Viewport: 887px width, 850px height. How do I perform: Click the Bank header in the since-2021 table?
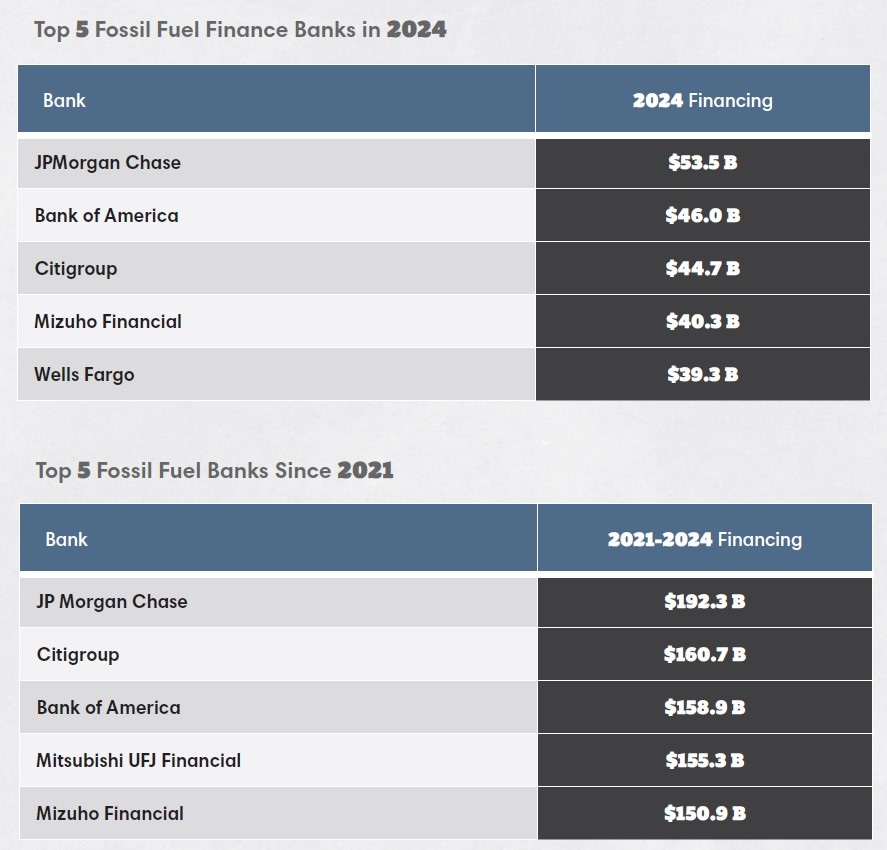(66, 540)
